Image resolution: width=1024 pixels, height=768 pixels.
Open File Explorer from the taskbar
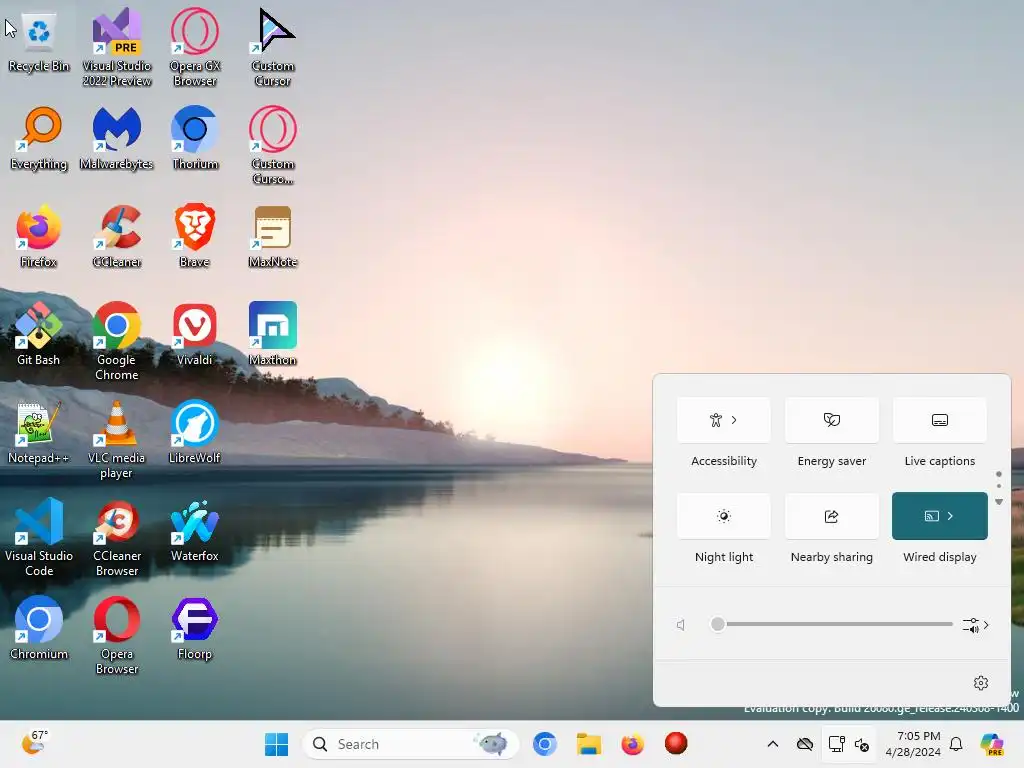tap(588, 744)
